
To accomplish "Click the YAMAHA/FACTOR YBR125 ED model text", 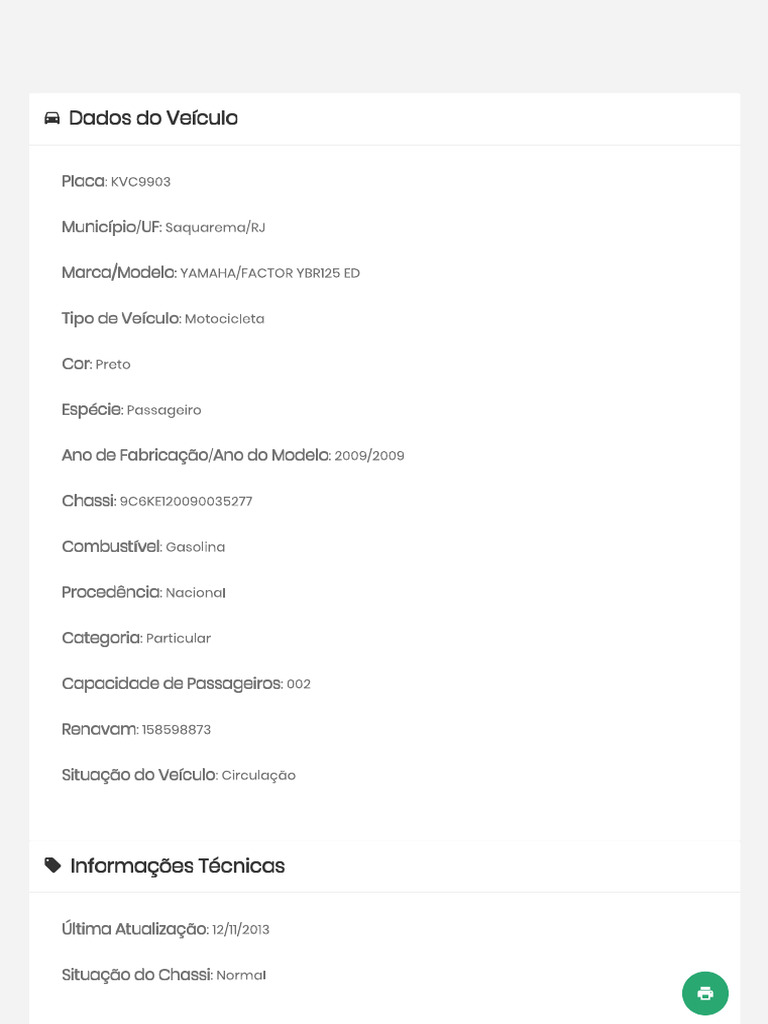I will point(270,274).
